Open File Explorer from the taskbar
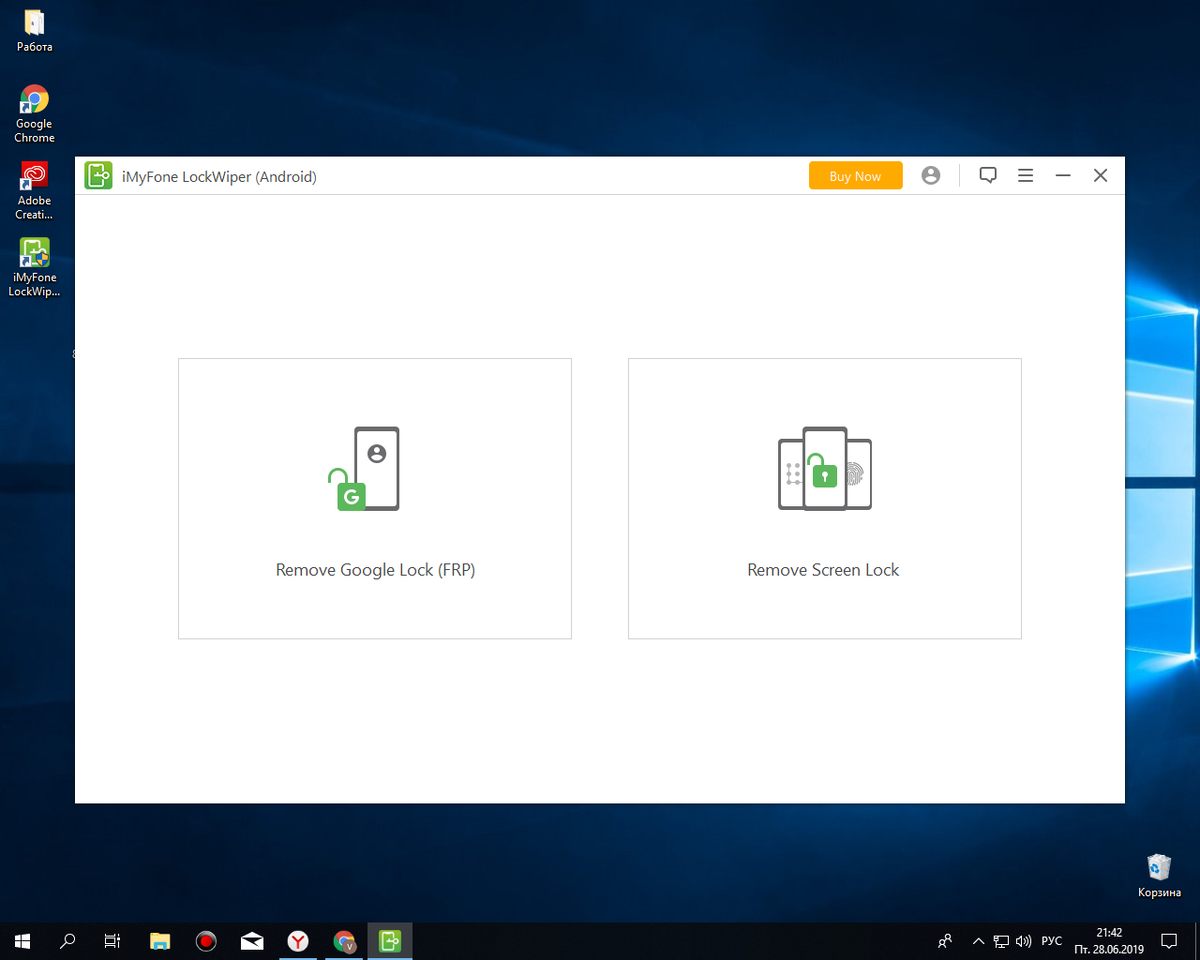 click(x=160, y=941)
